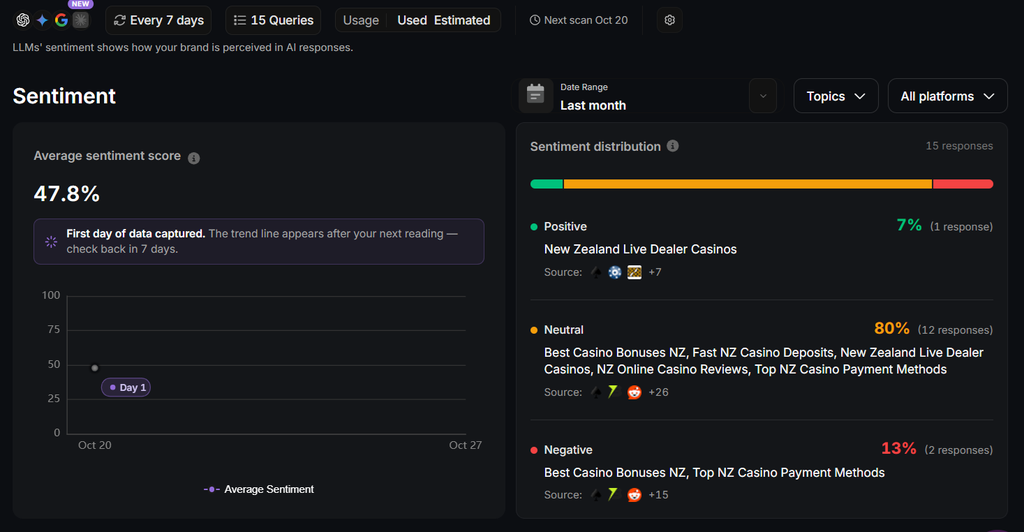This screenshot has height=532, width=1024.
Task: Click the green lightning source icon in Neutral row
Action: point(613,392)
